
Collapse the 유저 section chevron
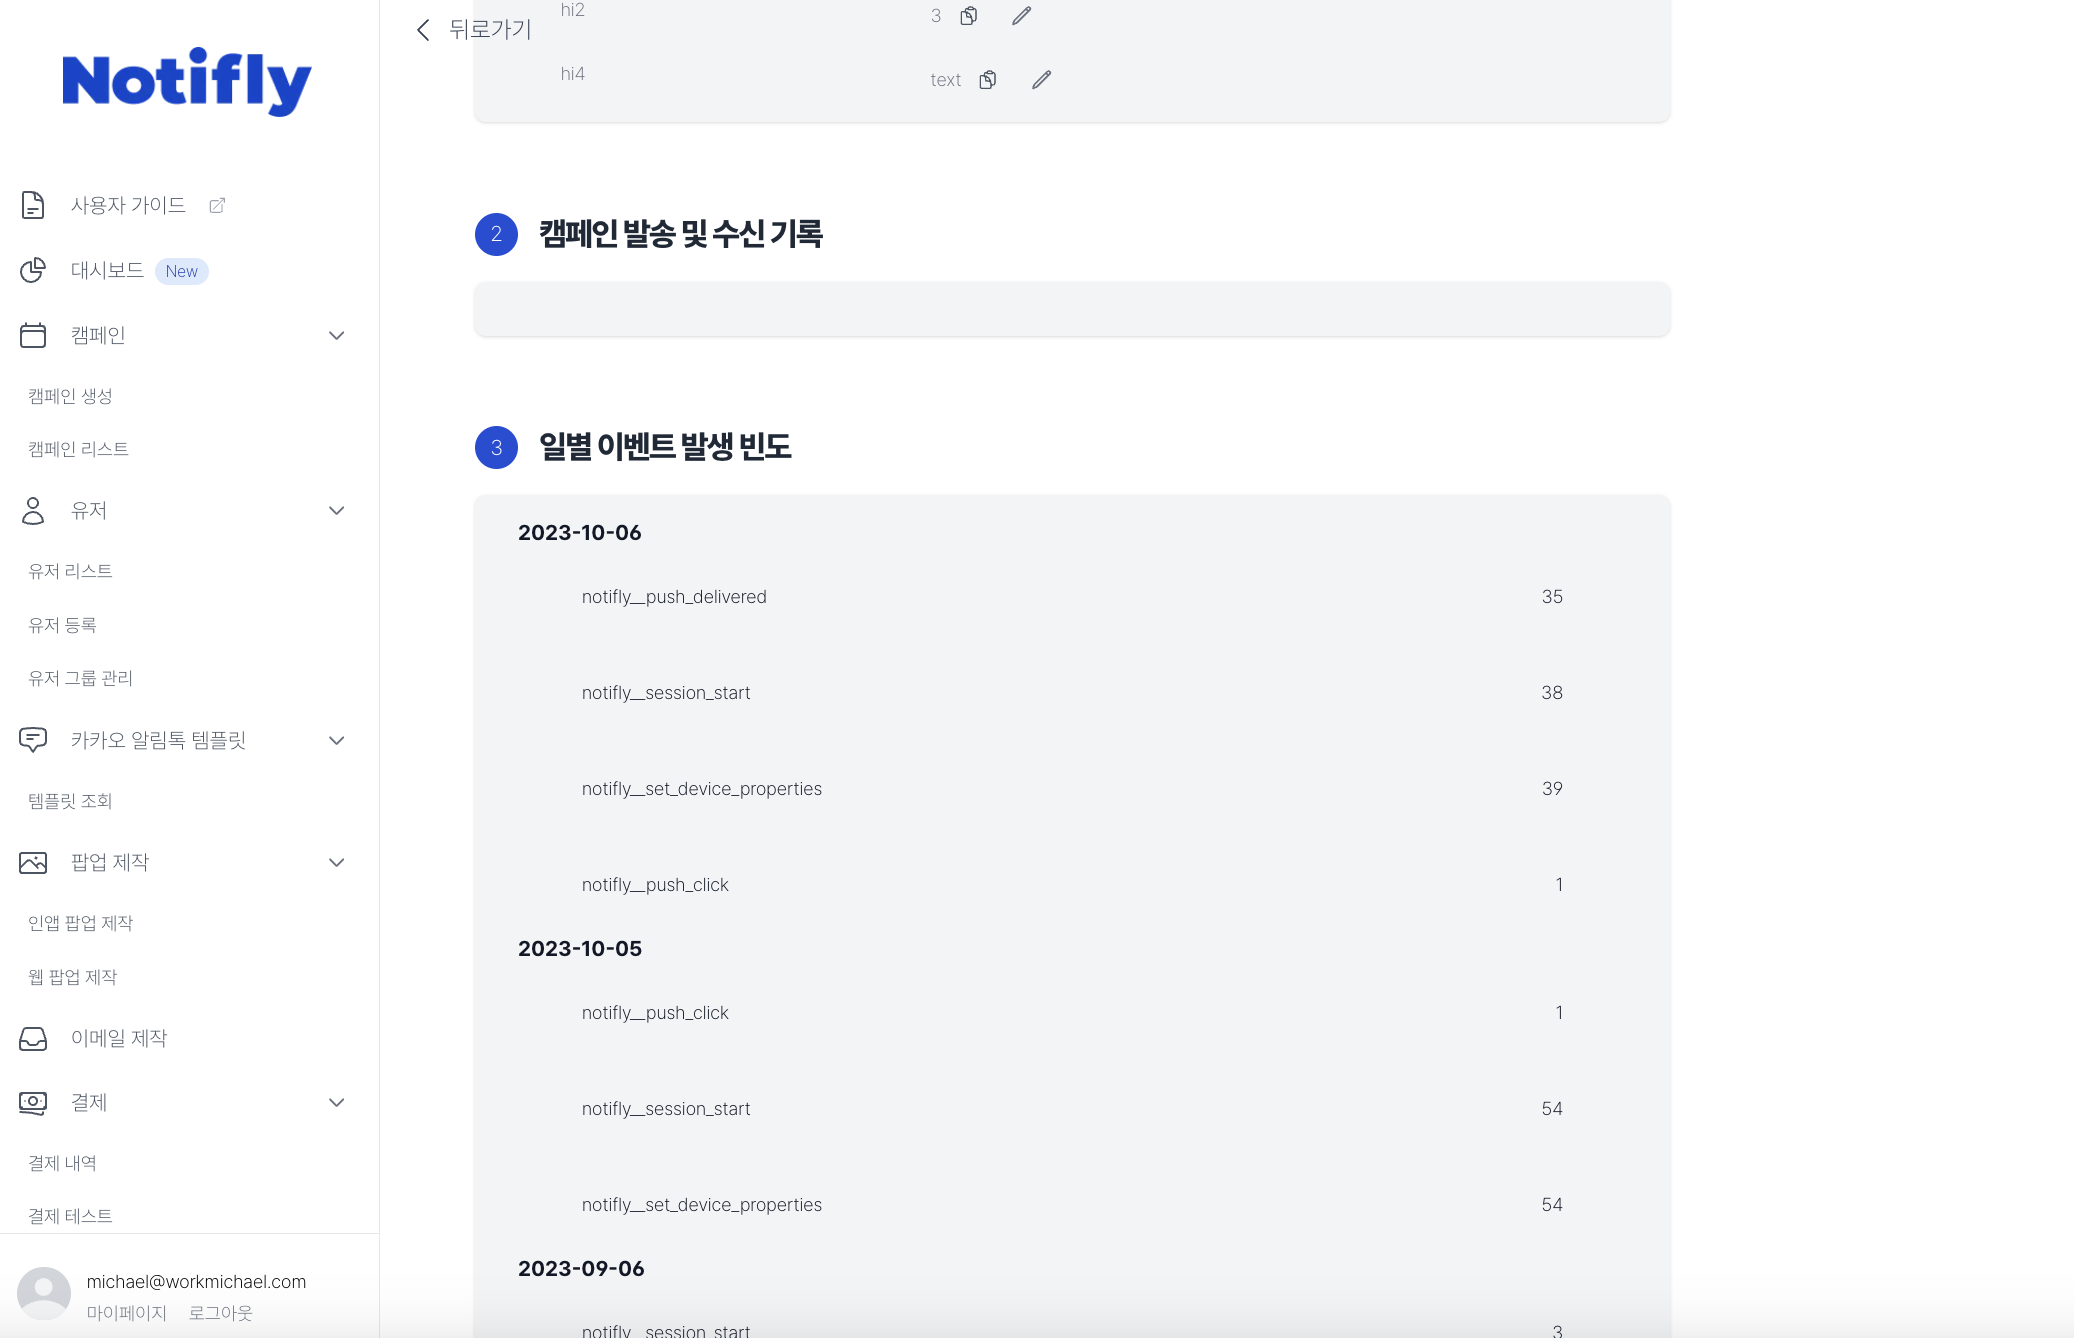click(x=337, y=510)
